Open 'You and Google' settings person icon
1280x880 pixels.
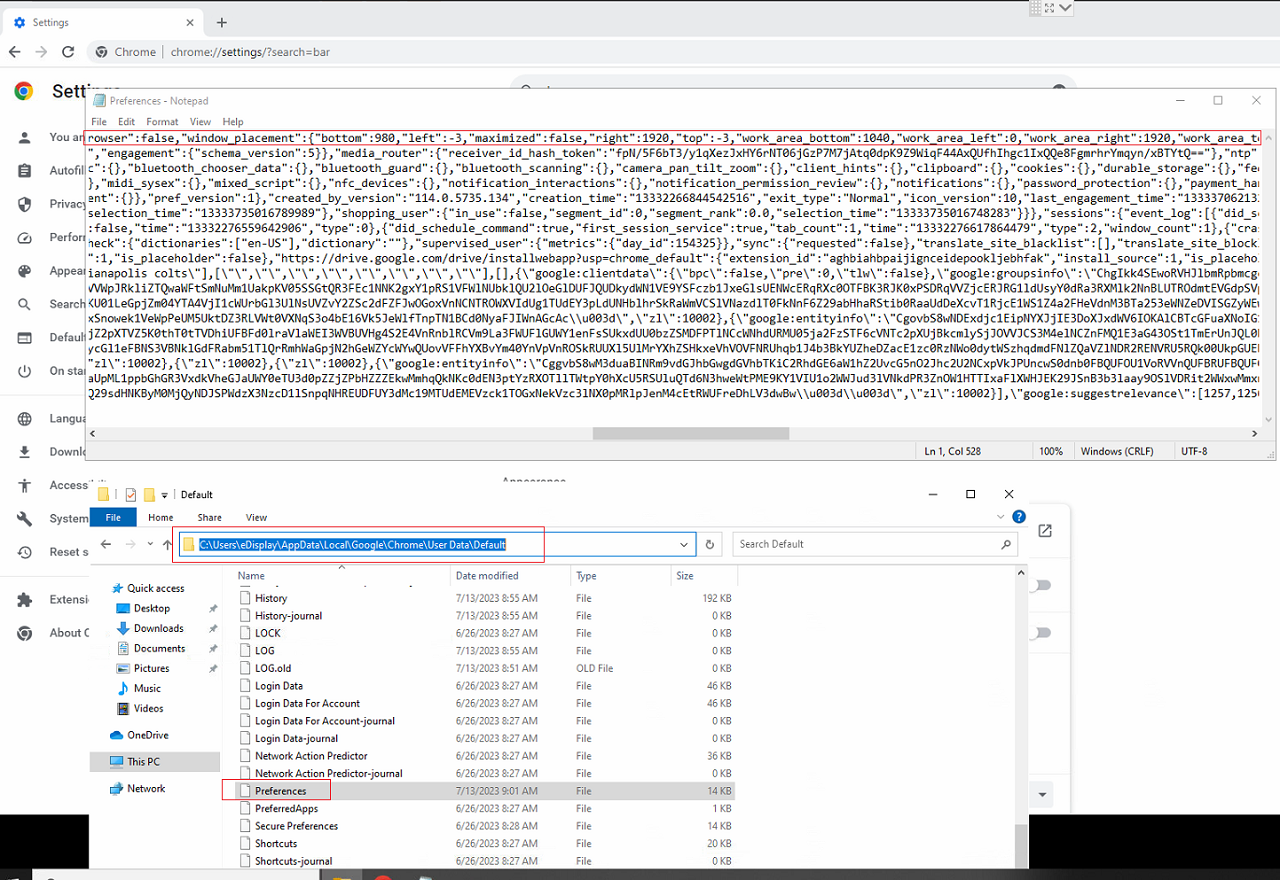pos(25,137)
